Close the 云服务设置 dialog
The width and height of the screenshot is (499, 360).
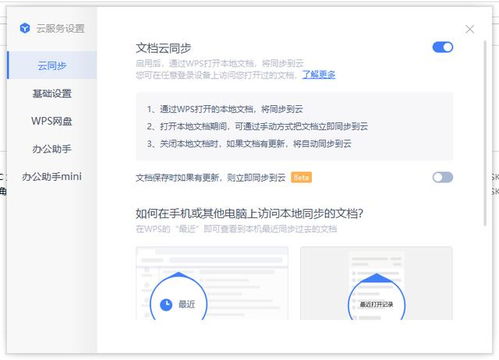pyautogui.click(x=470, y=29)
